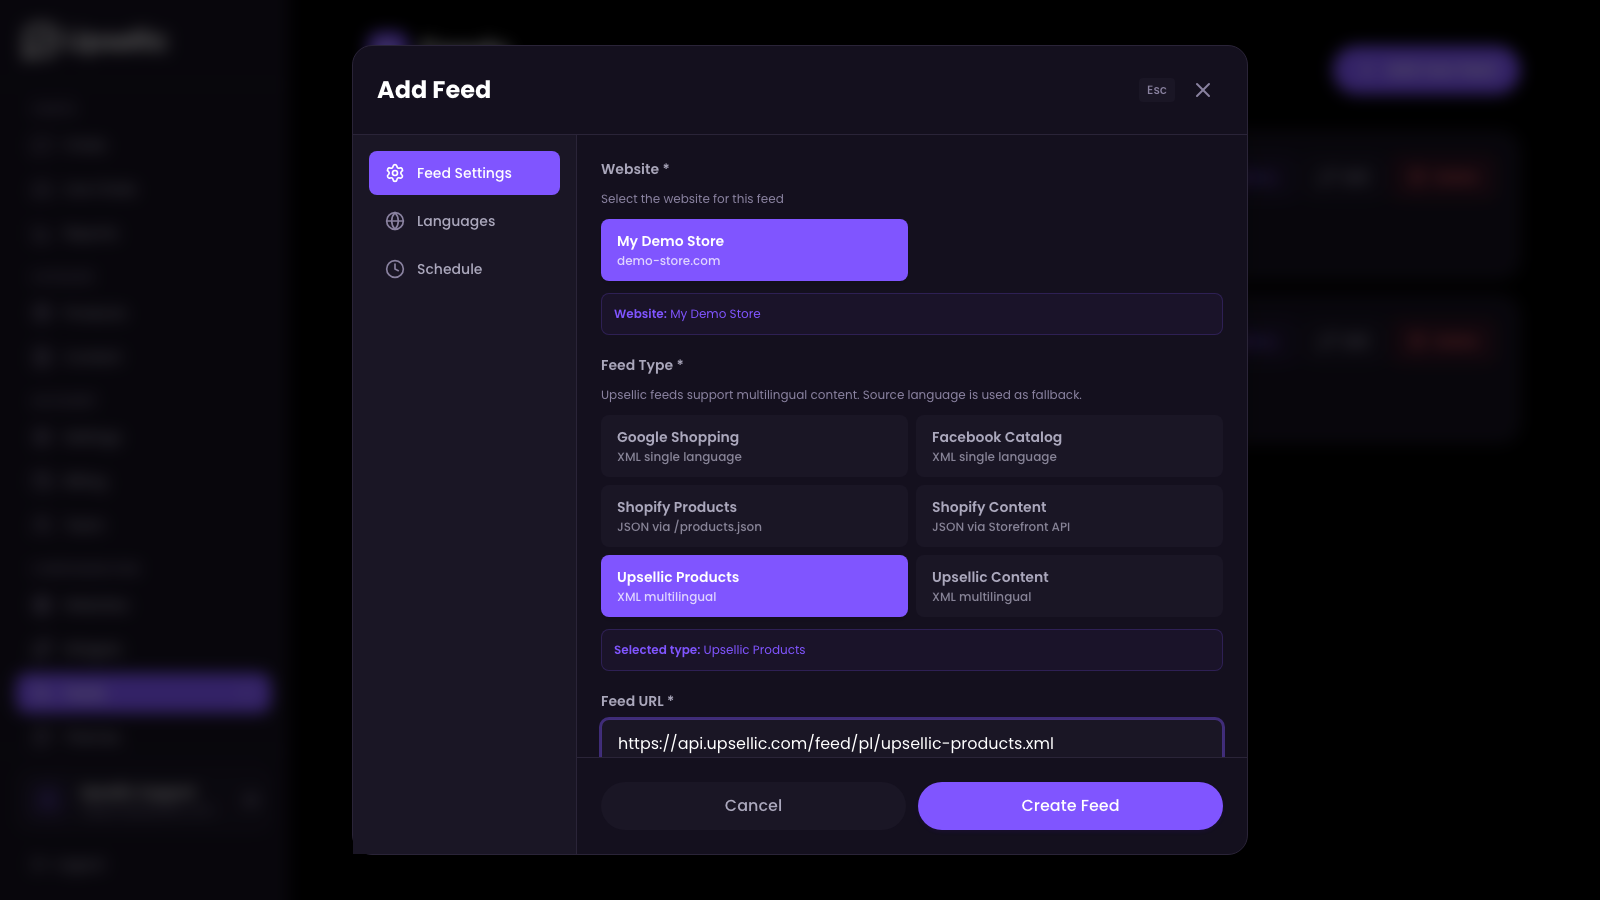
Task: Choose Shopify Products feed type
Action: point(754,515)
